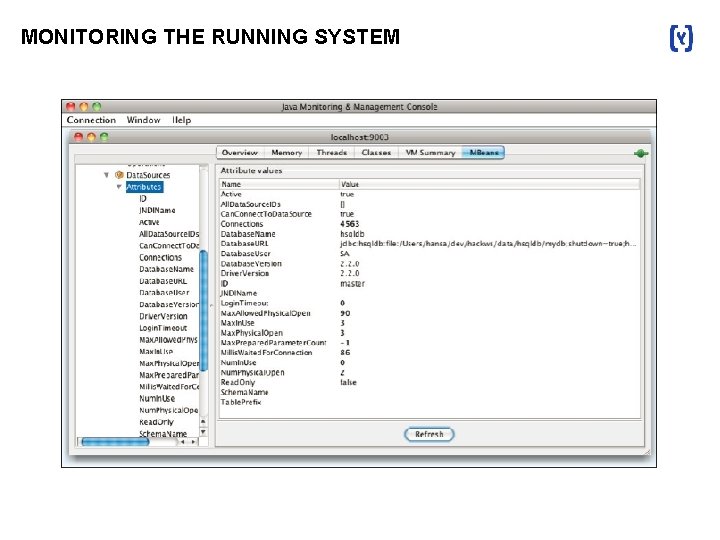Select the Attributes tree item
Image resolution: width=720 pixels, height=540 pixels.
144,187
